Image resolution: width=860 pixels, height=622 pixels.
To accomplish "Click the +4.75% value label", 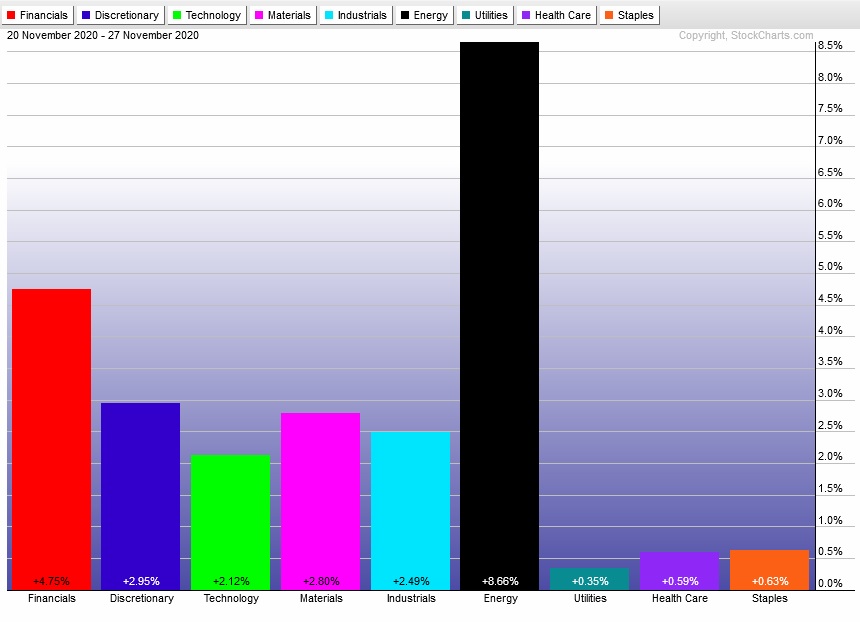I will click(x=52, y=581).
